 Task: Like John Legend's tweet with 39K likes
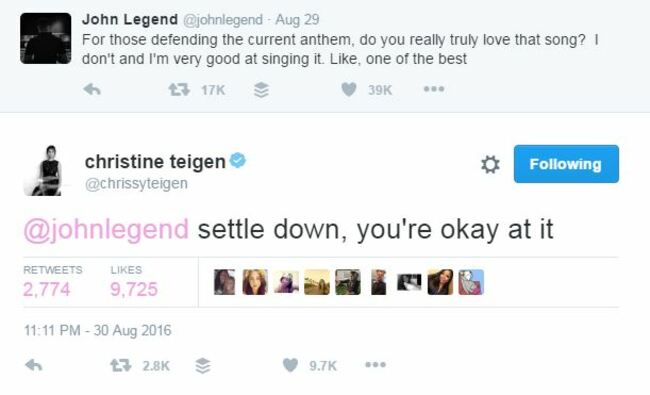click(x=349, y=90)
